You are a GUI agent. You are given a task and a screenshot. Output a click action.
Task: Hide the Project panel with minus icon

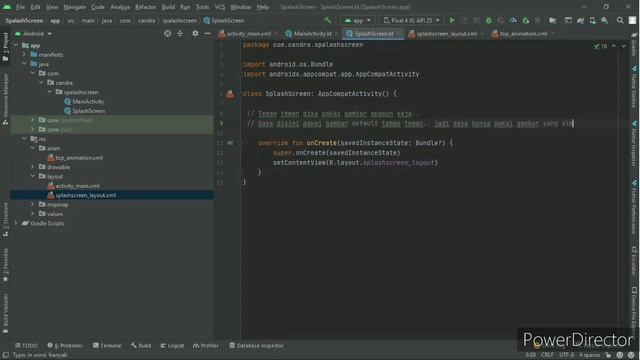[x=207, y=33]
